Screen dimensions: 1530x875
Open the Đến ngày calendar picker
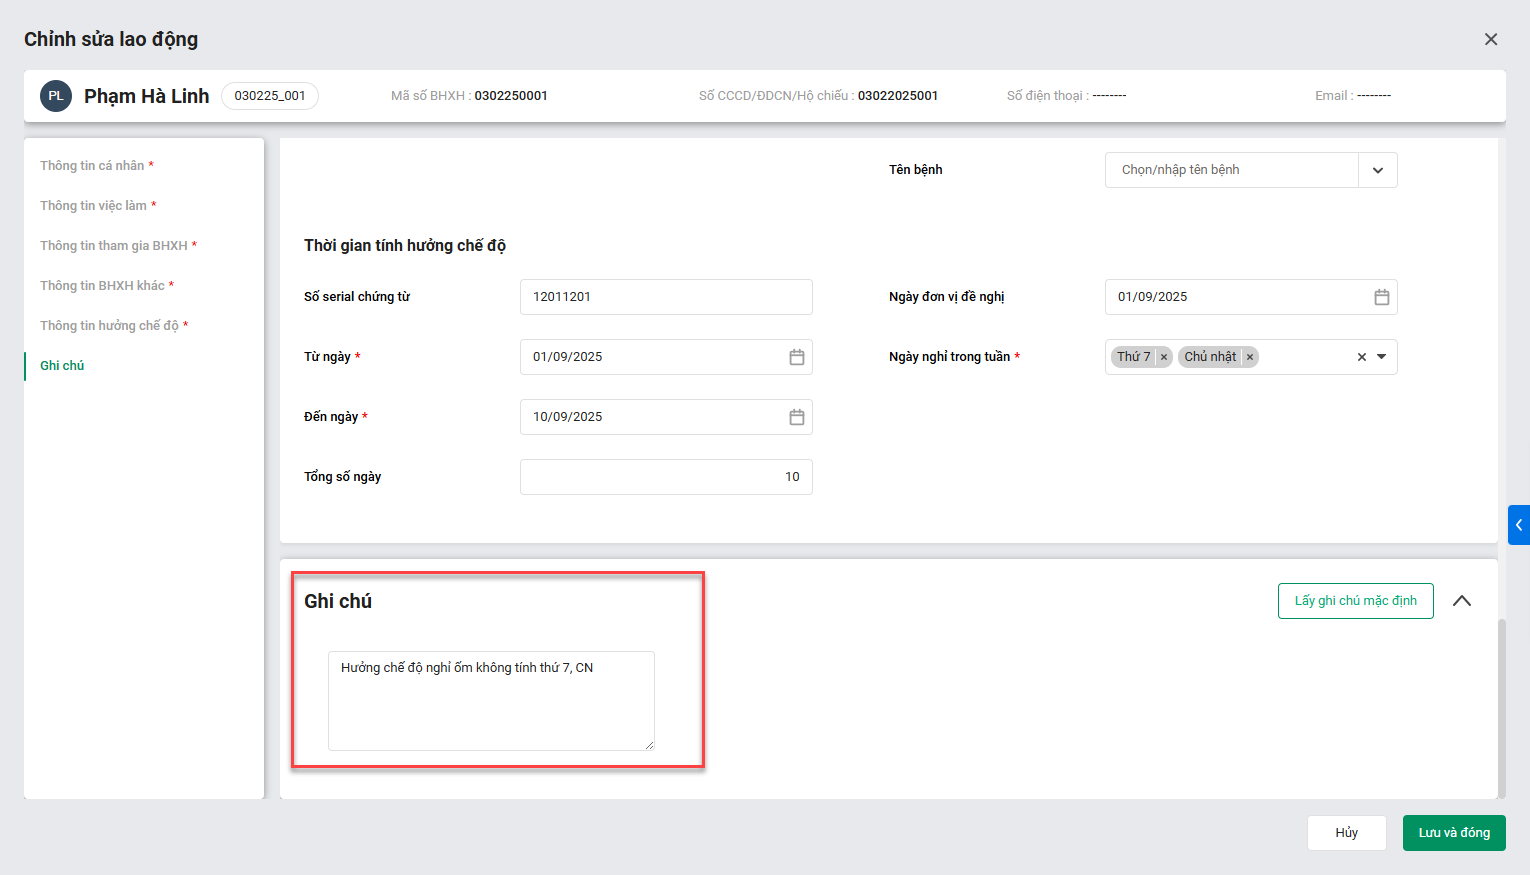click(796, 417)
